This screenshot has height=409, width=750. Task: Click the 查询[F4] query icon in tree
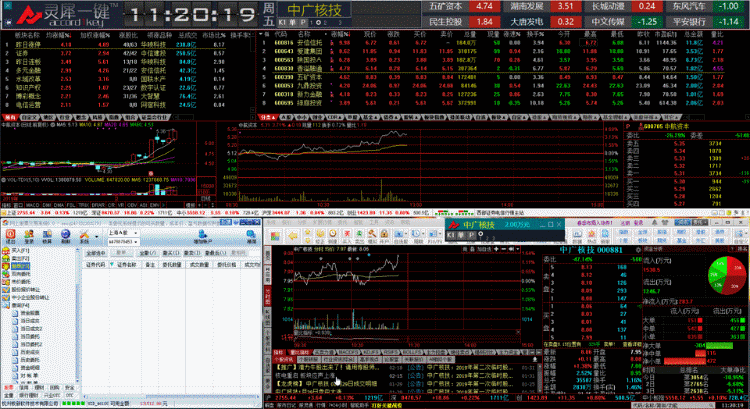[6, 305]
